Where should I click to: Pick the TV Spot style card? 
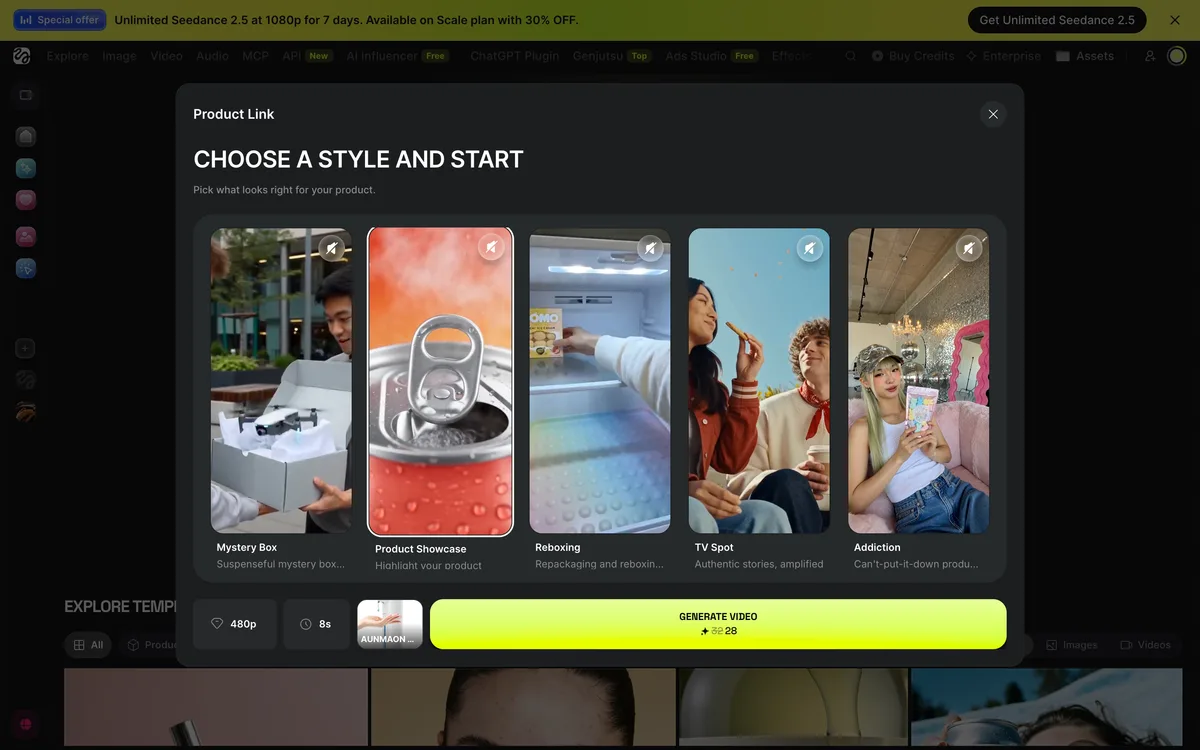[x=759, y=400]
